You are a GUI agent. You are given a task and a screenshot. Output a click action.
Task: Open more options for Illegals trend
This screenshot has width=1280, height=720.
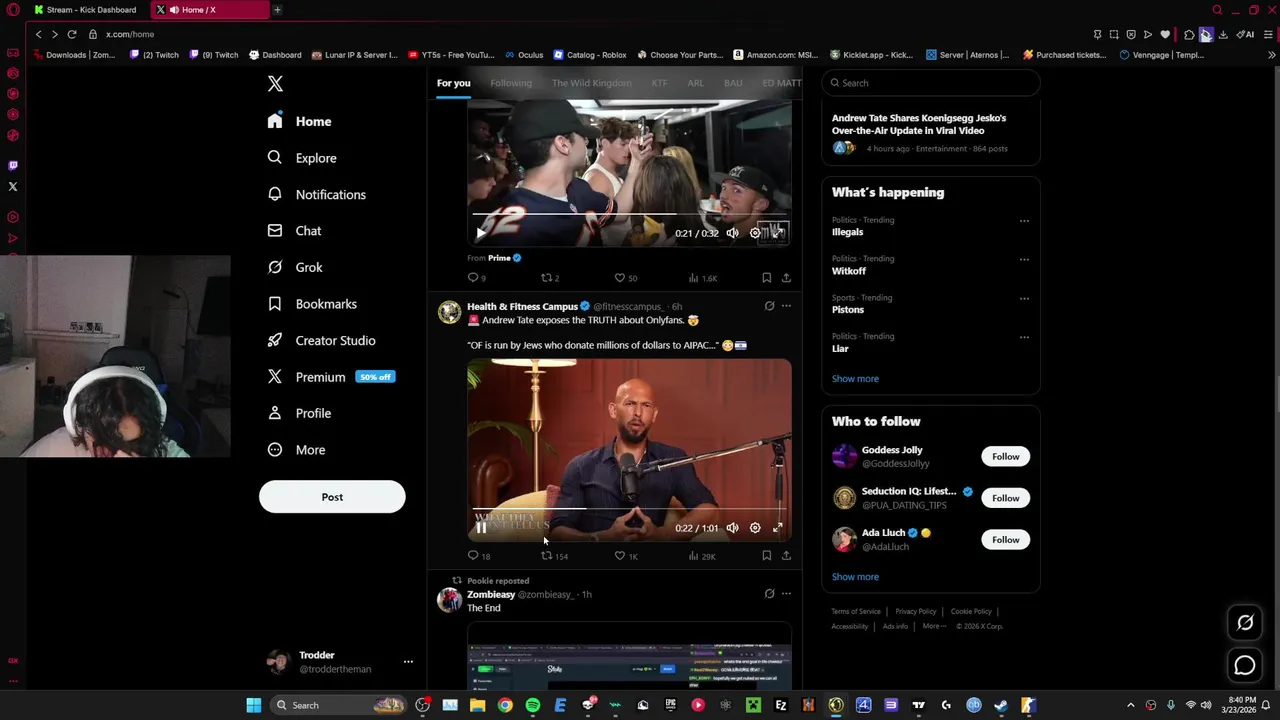(1024, 221)
